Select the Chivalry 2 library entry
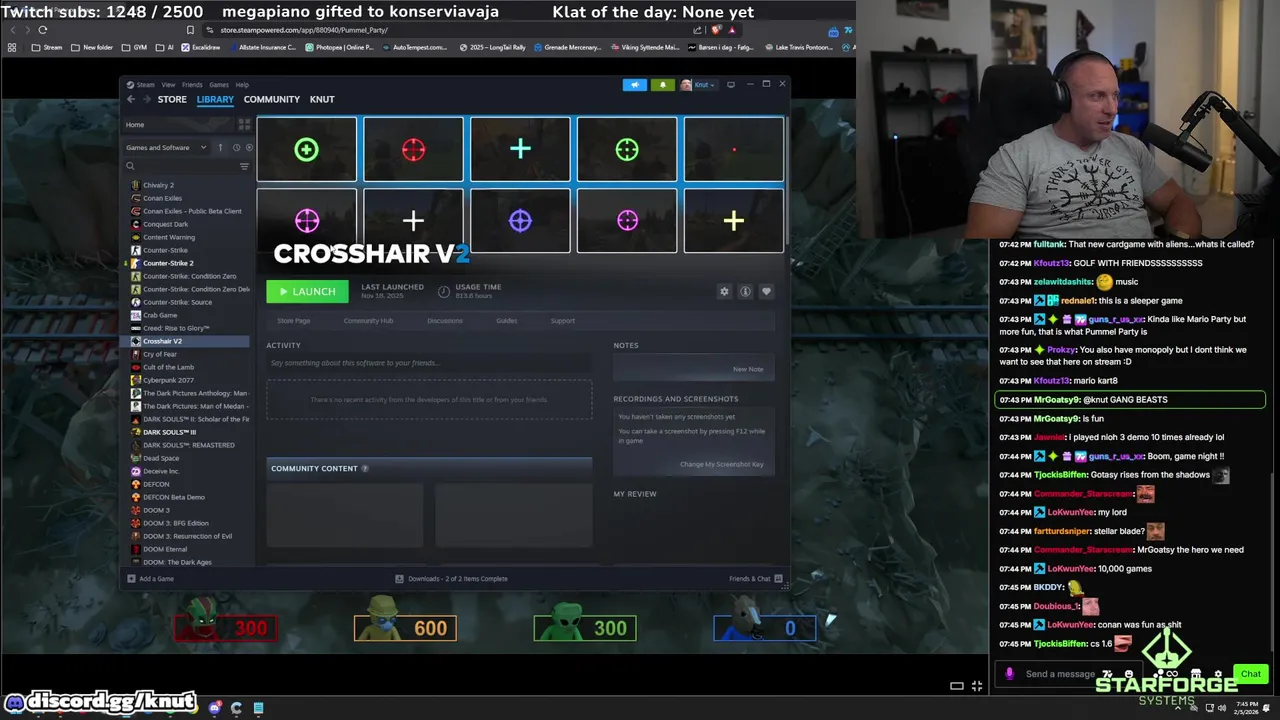 click(158, 185)
